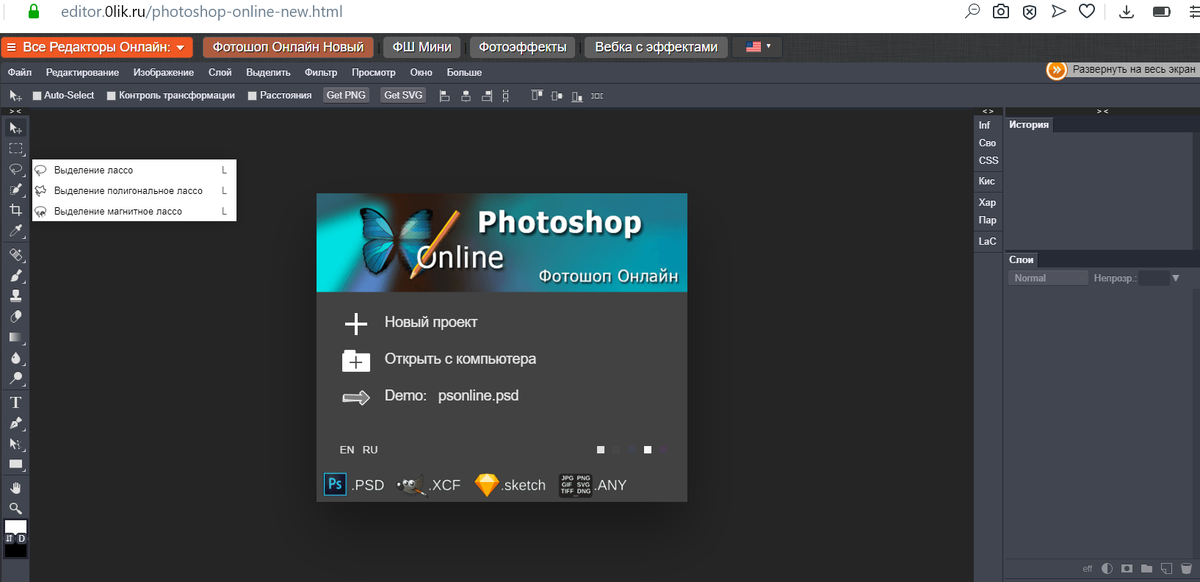Select the Text tool

point(15,402)
